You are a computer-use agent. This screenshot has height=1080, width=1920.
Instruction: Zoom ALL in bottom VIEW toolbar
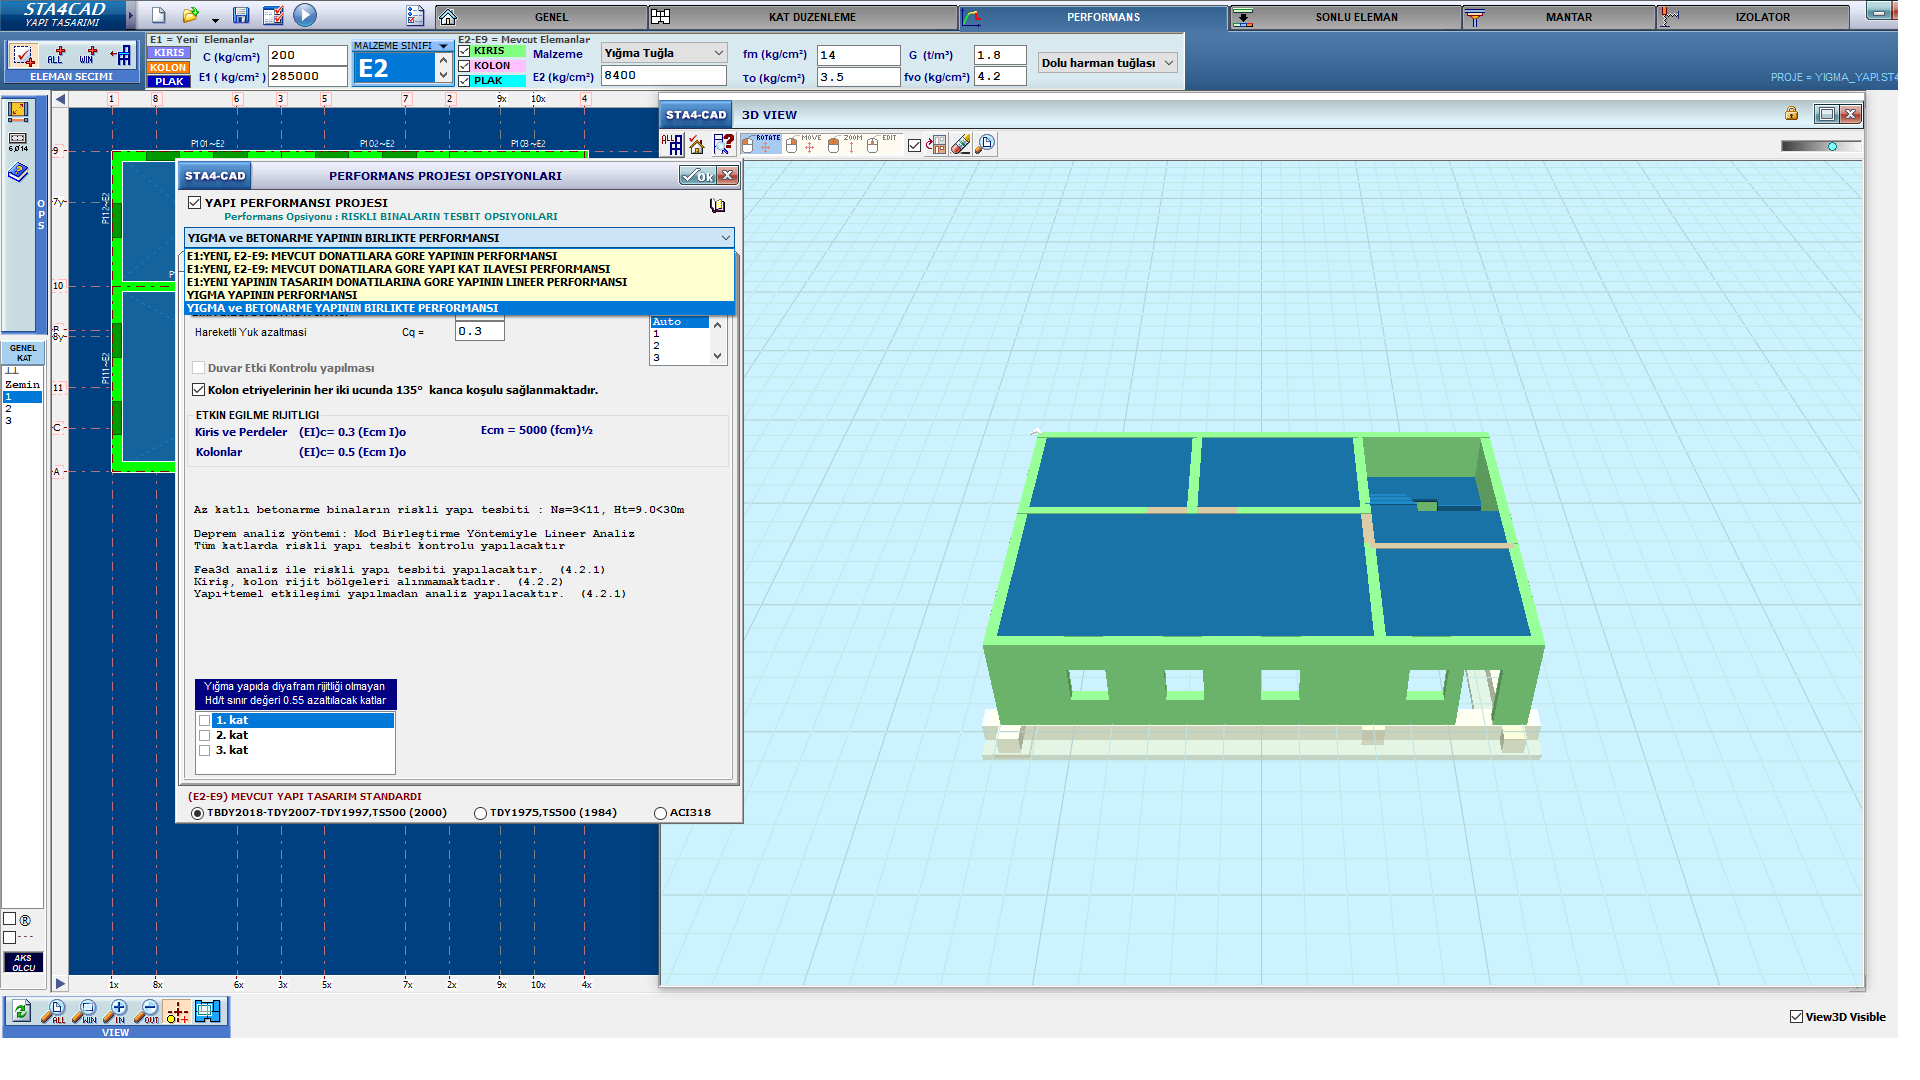(54, 1012)
